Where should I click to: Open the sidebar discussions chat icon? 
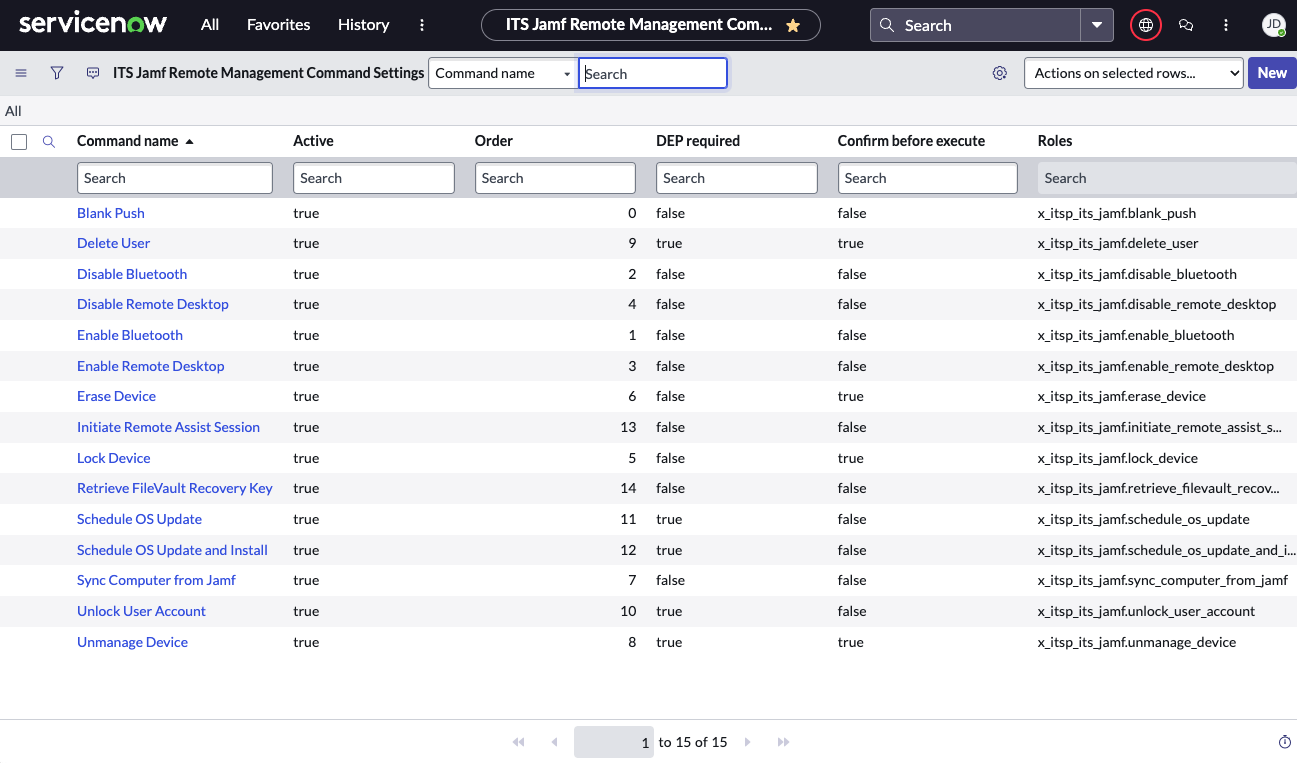[1186, 25]
